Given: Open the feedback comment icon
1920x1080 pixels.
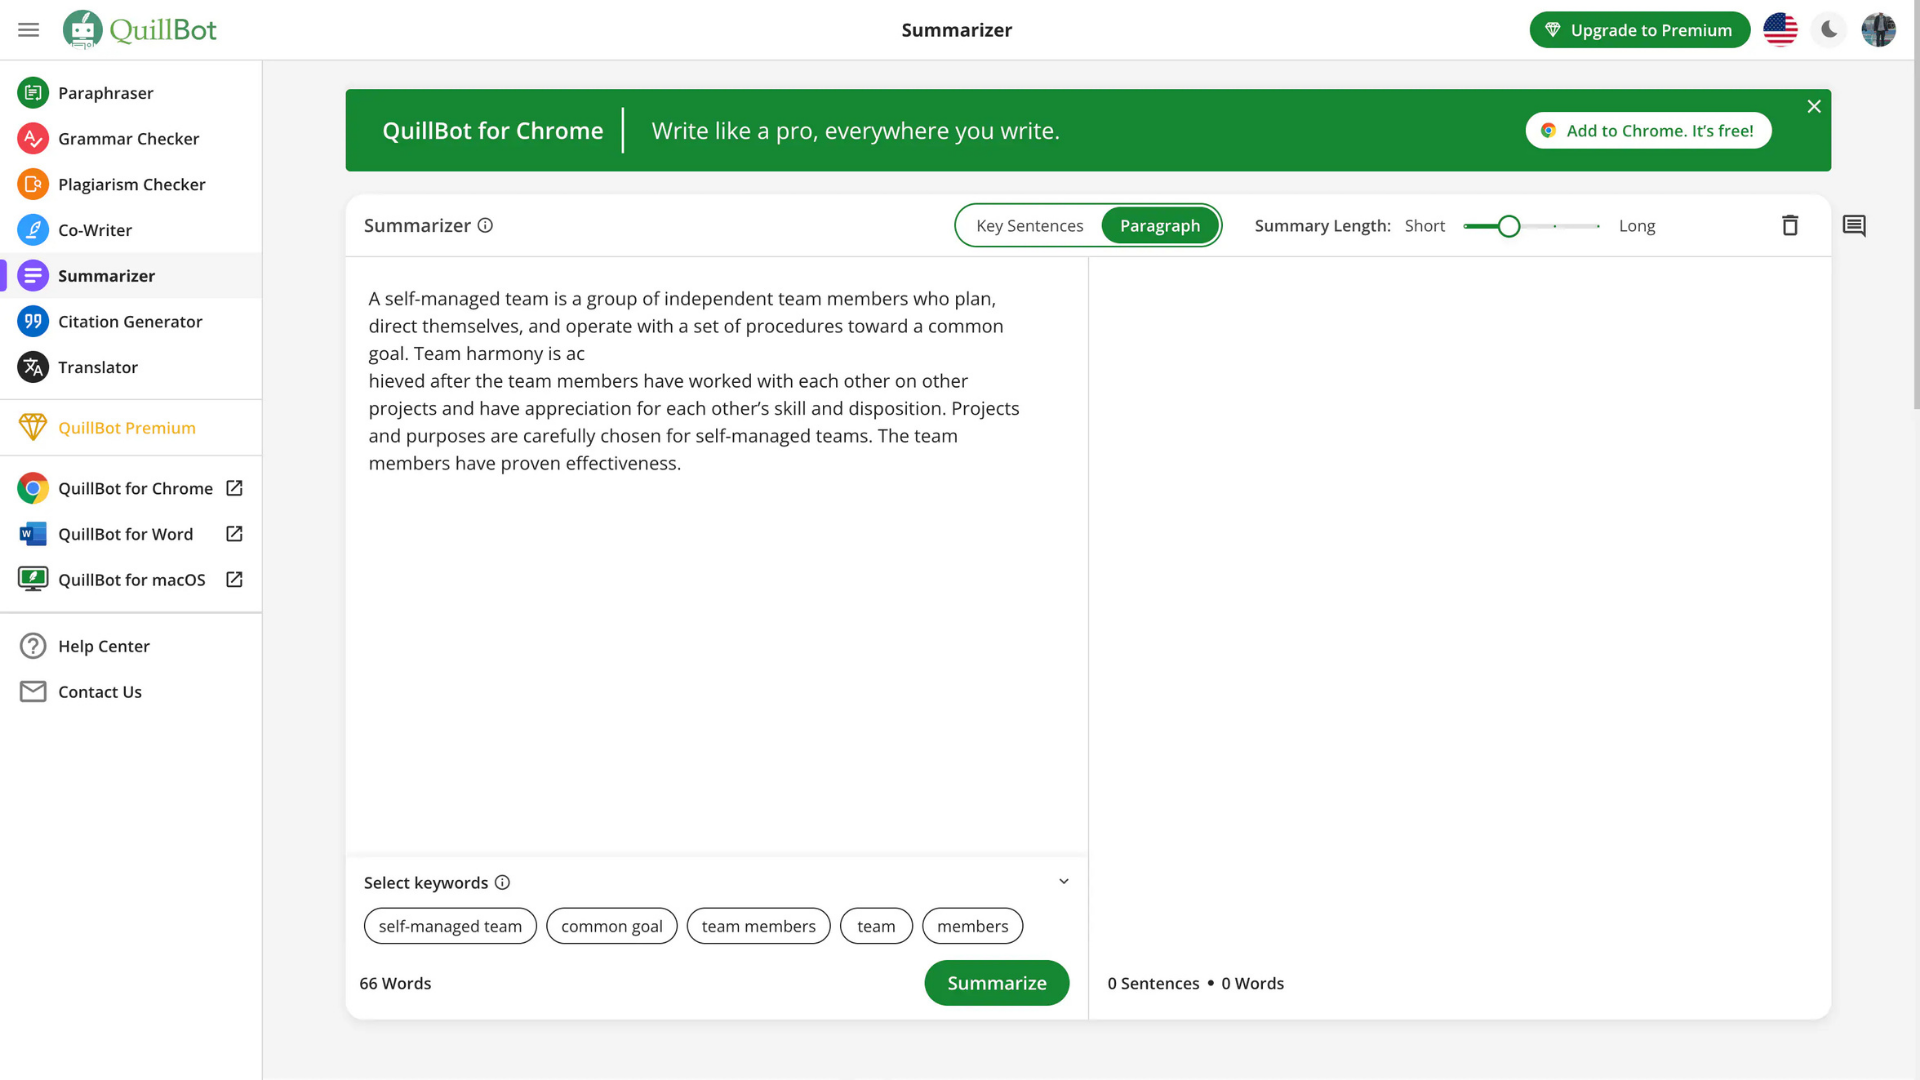Looking at the screenshot, I should coord(1854,226).
